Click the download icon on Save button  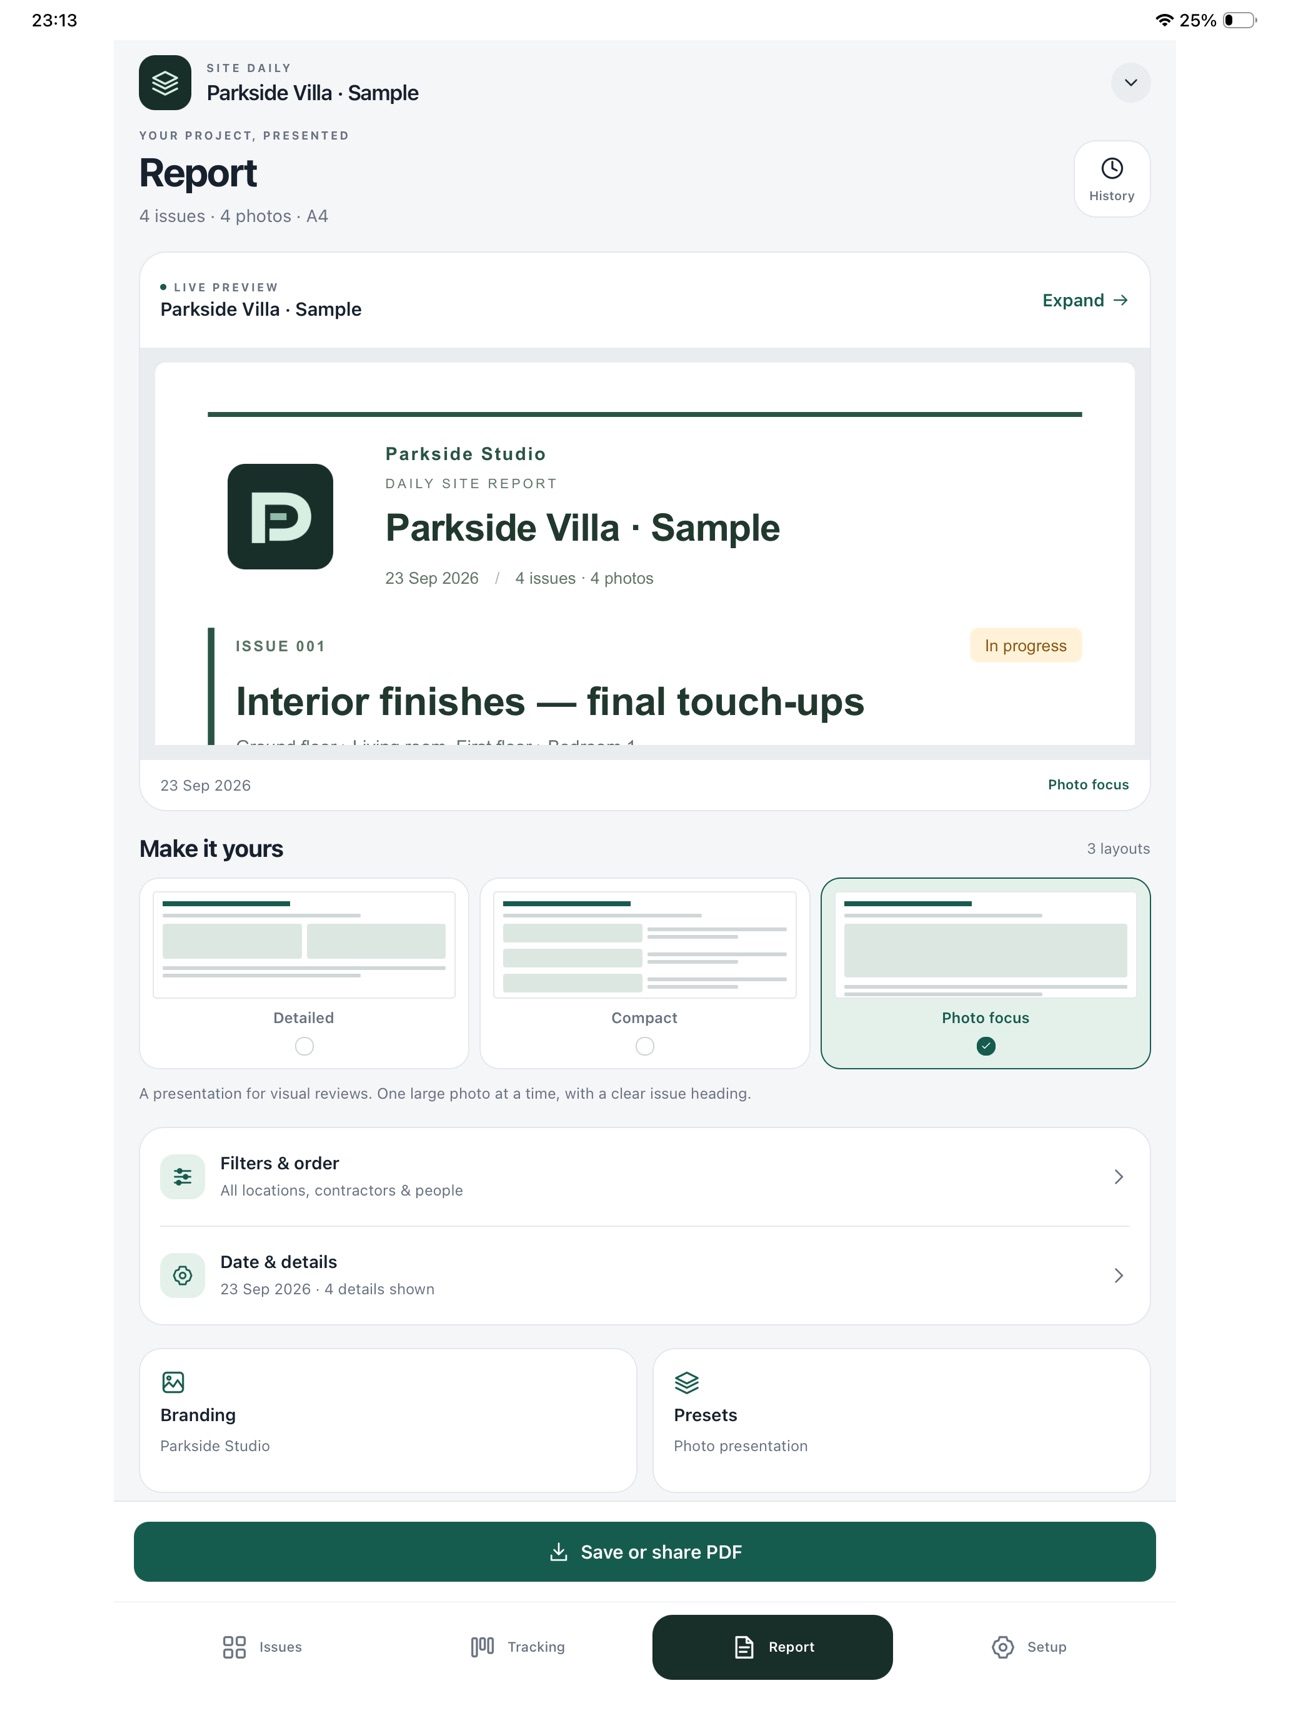pos(559,1552)
